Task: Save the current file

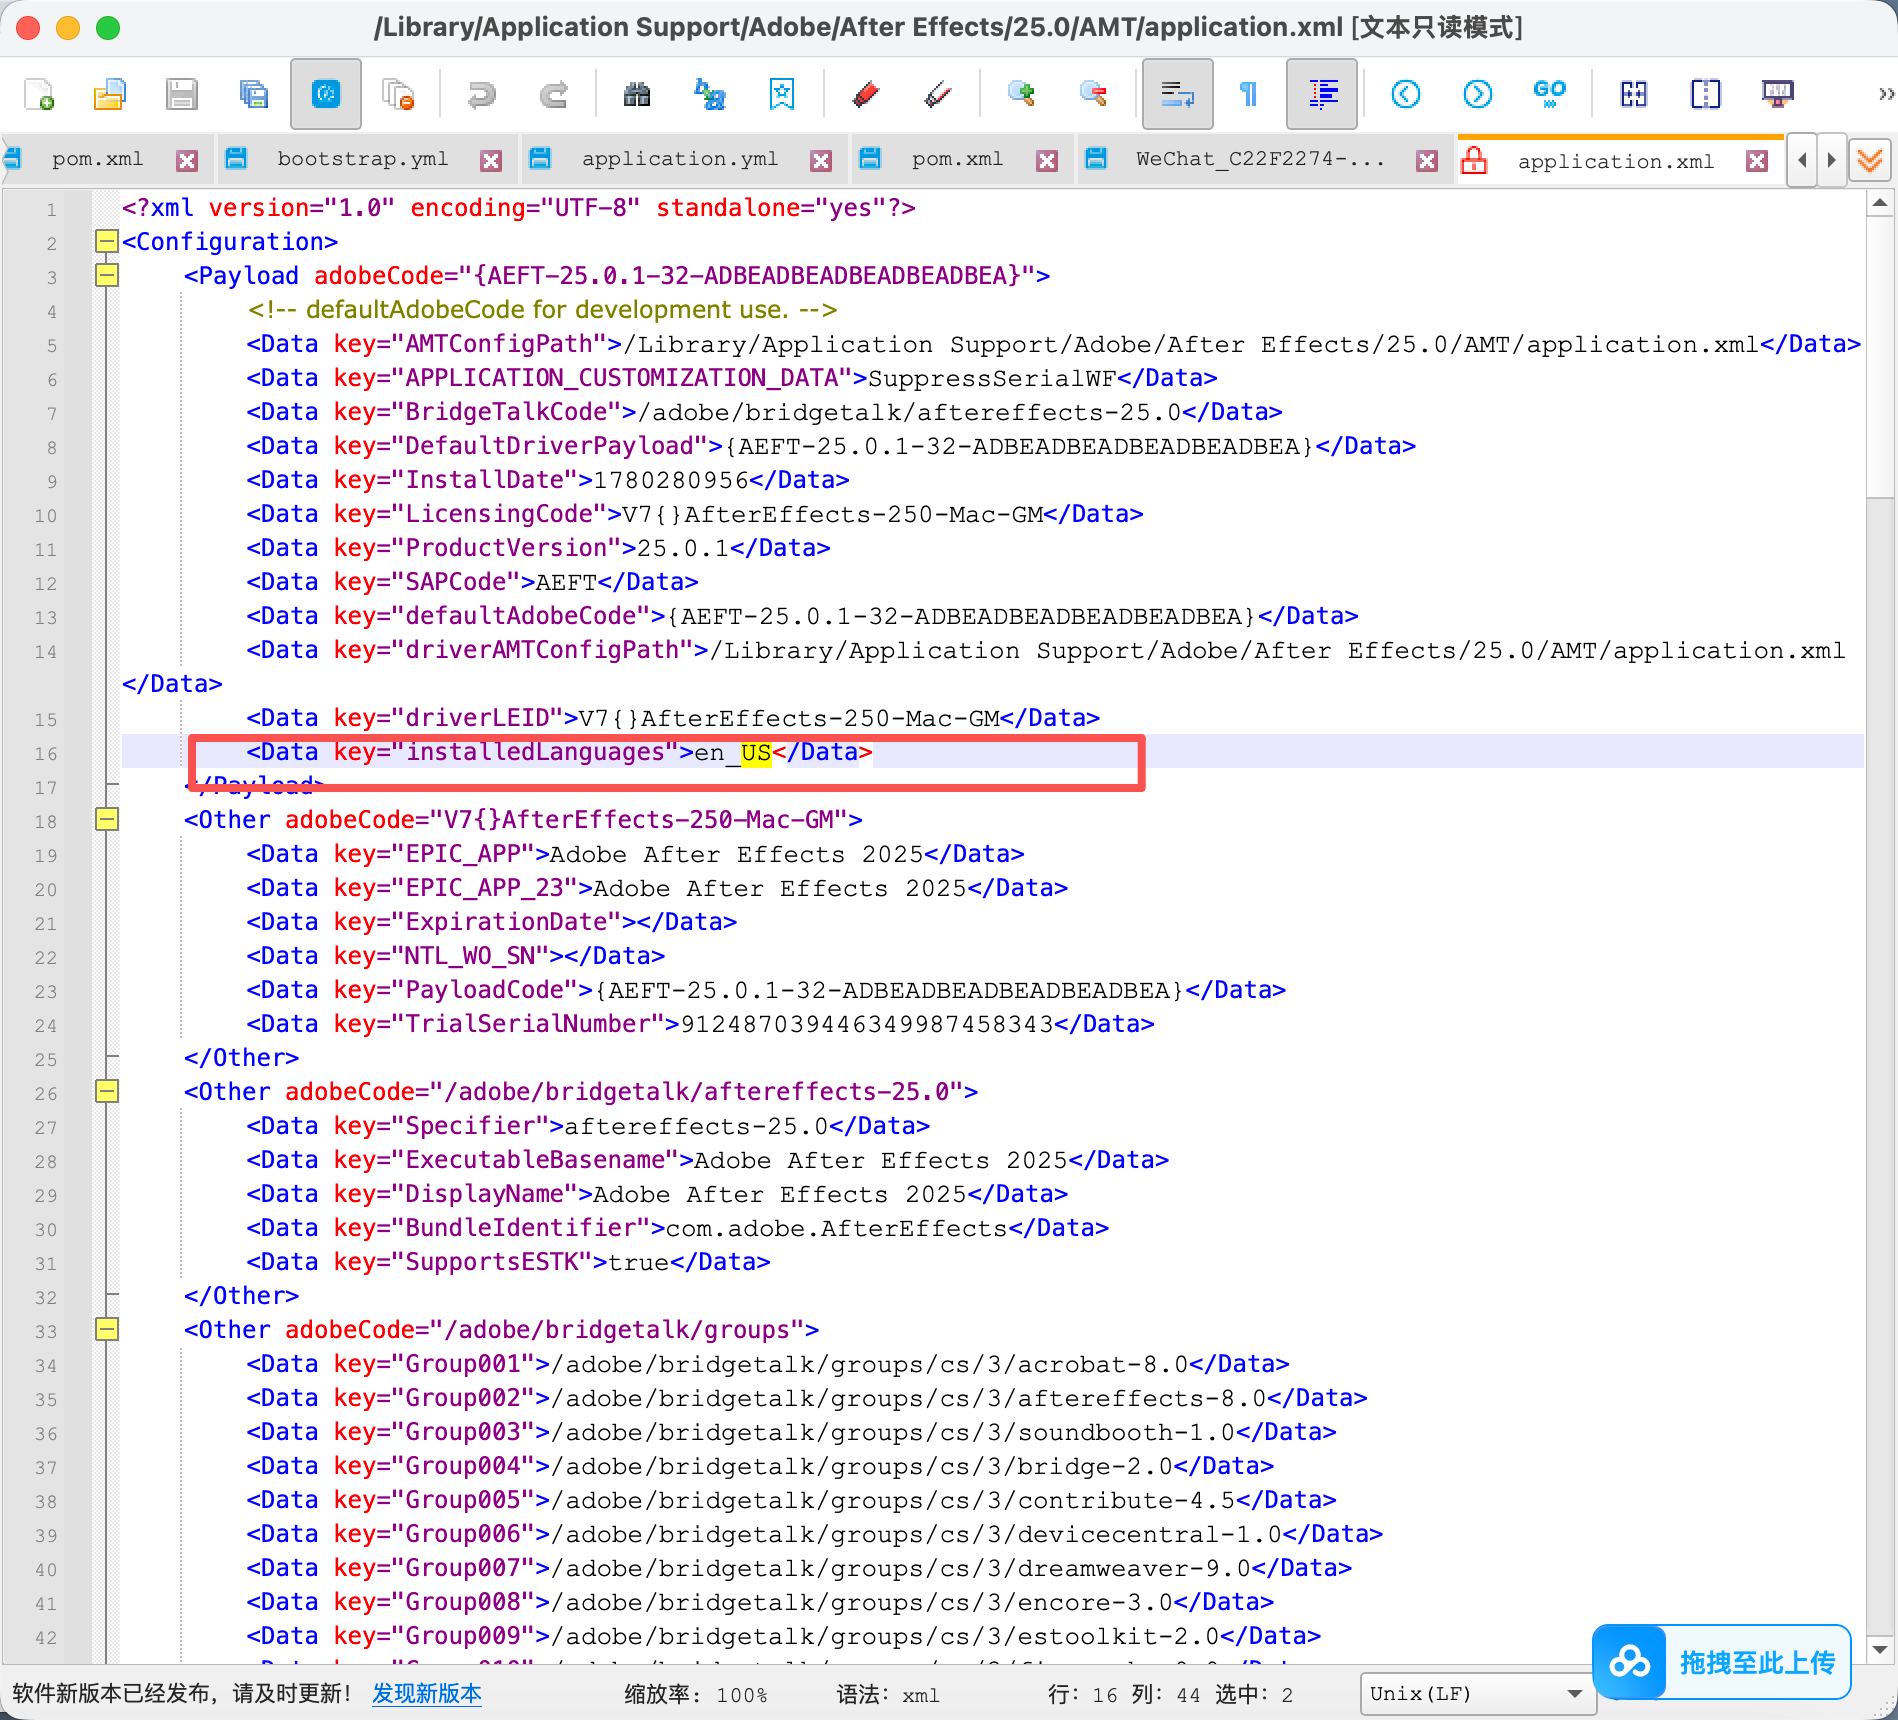Action: [x=181, y=94]
